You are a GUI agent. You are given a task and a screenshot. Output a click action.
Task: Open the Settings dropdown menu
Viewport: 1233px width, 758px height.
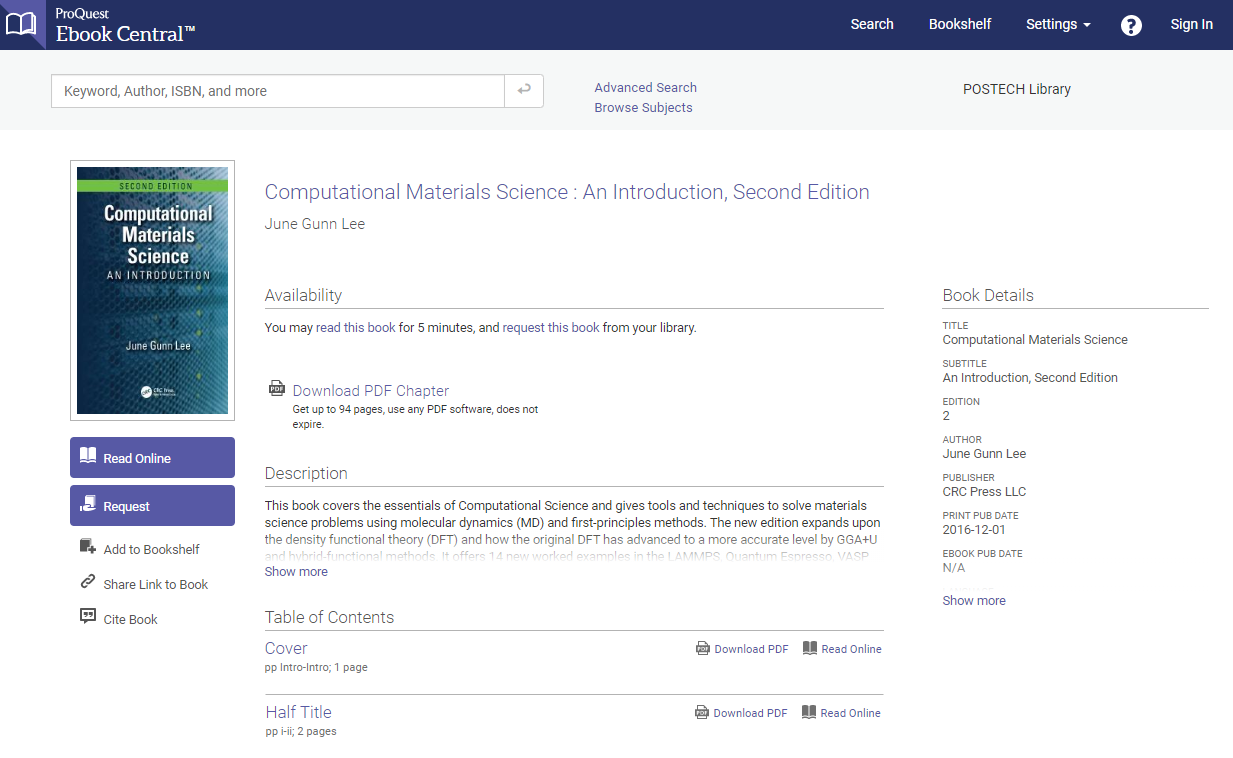[1058, 24]
